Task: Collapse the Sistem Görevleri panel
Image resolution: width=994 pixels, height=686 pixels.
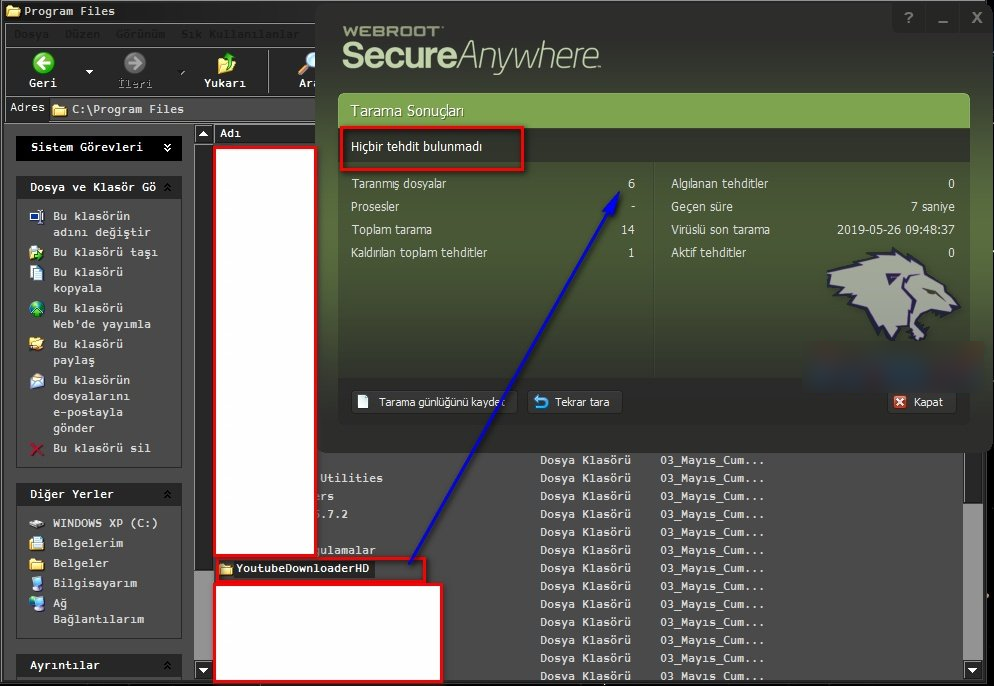Action: 167,147
